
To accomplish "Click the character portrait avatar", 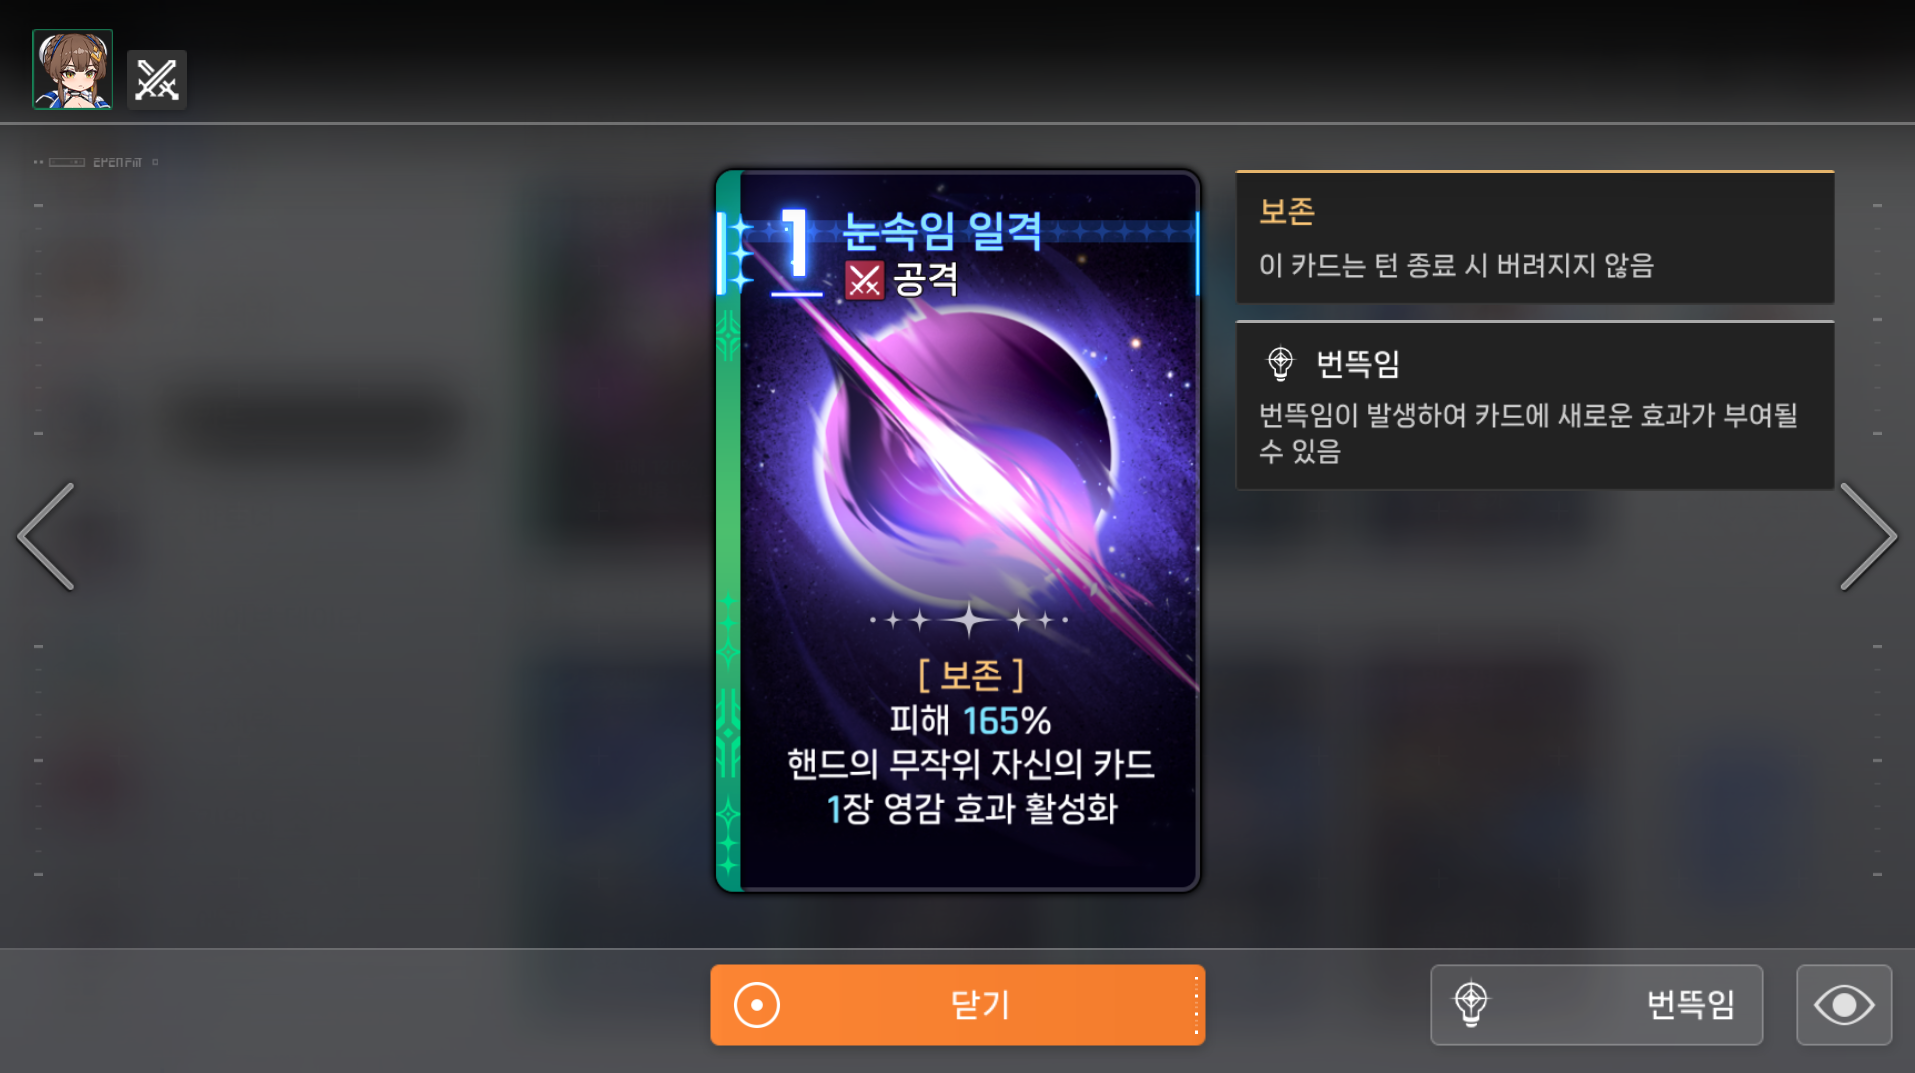I will pos(72,69).
